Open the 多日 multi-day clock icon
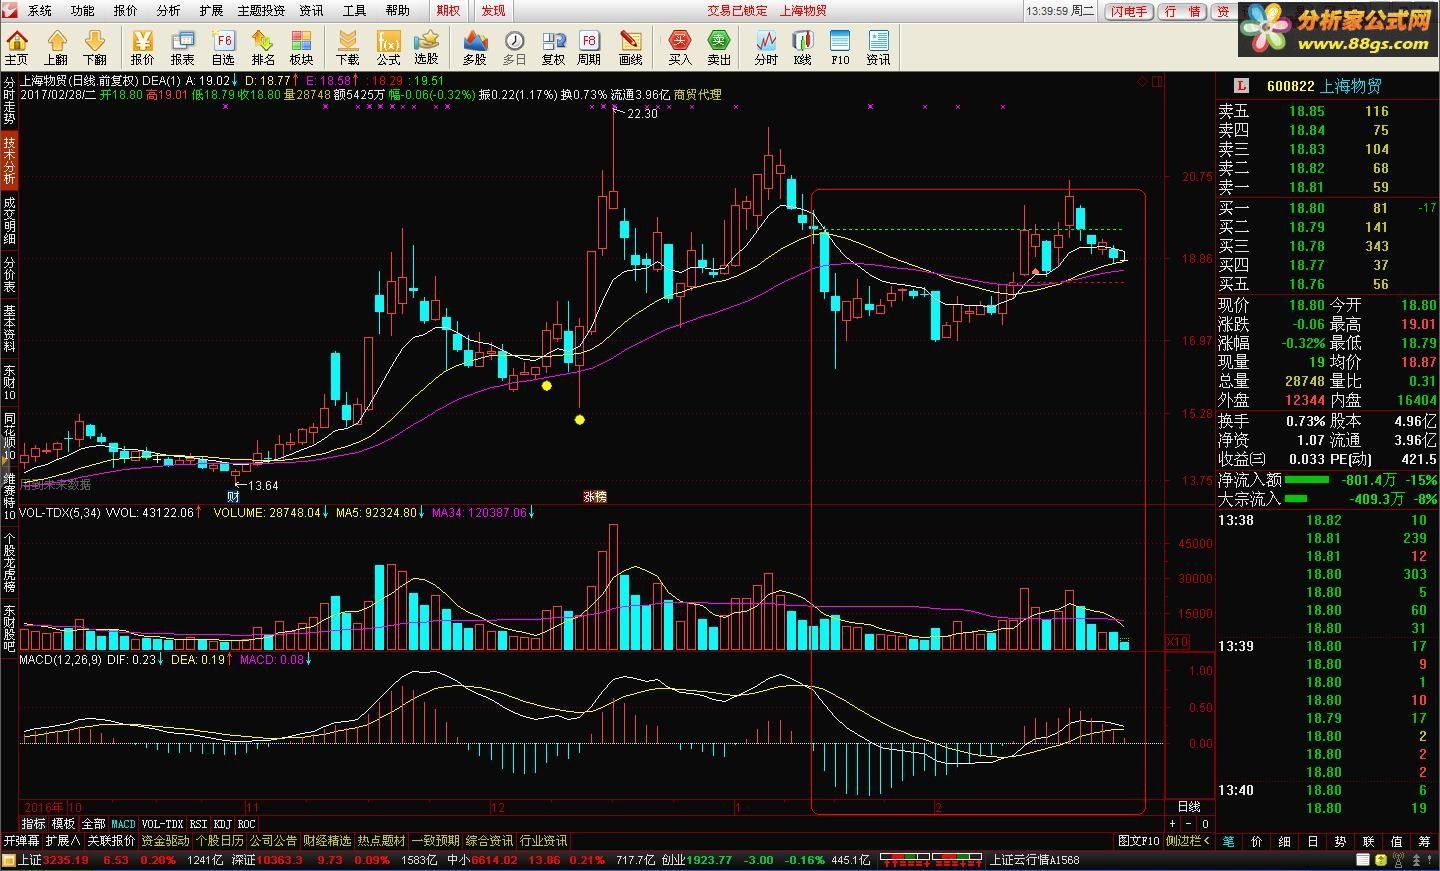Viewport: 1440px width, 871px height. tap(514, 47)
